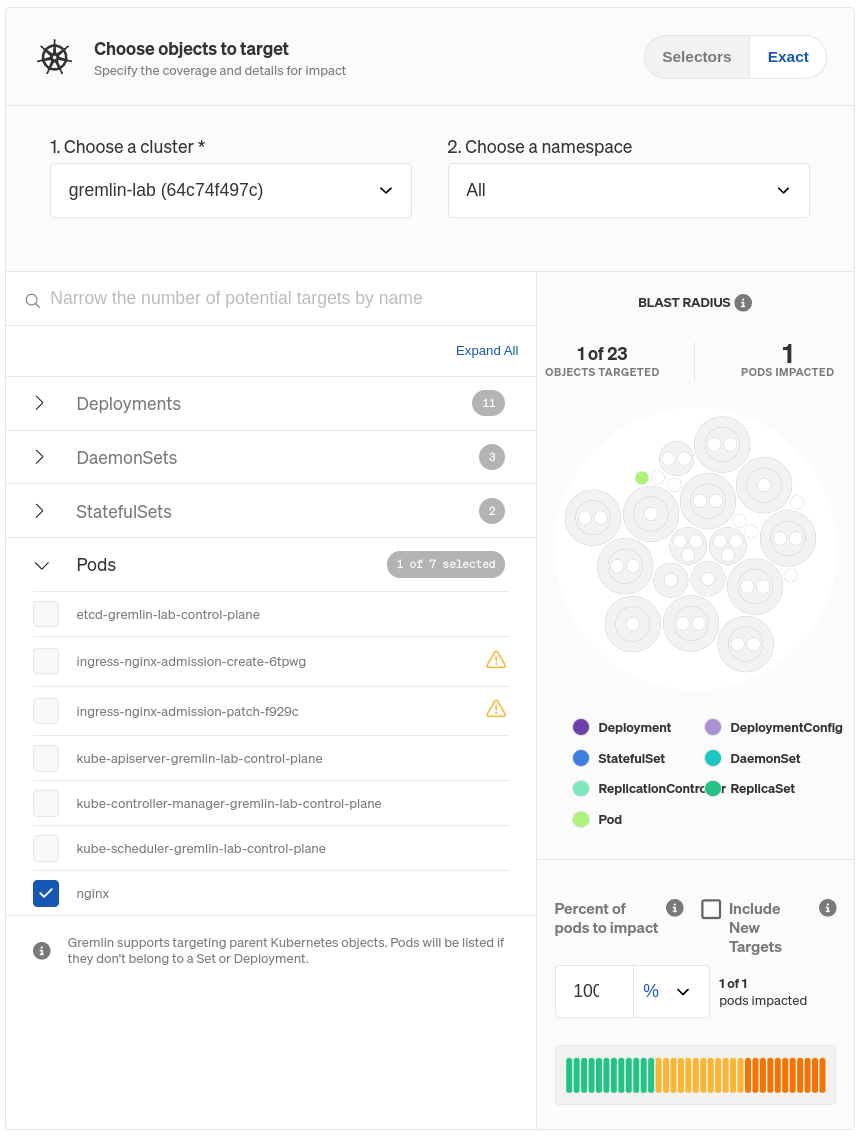Click kube-scheduler-gremlin-lab-control-plane name
Screen dimensions: 861x1137
coord(201,848)
